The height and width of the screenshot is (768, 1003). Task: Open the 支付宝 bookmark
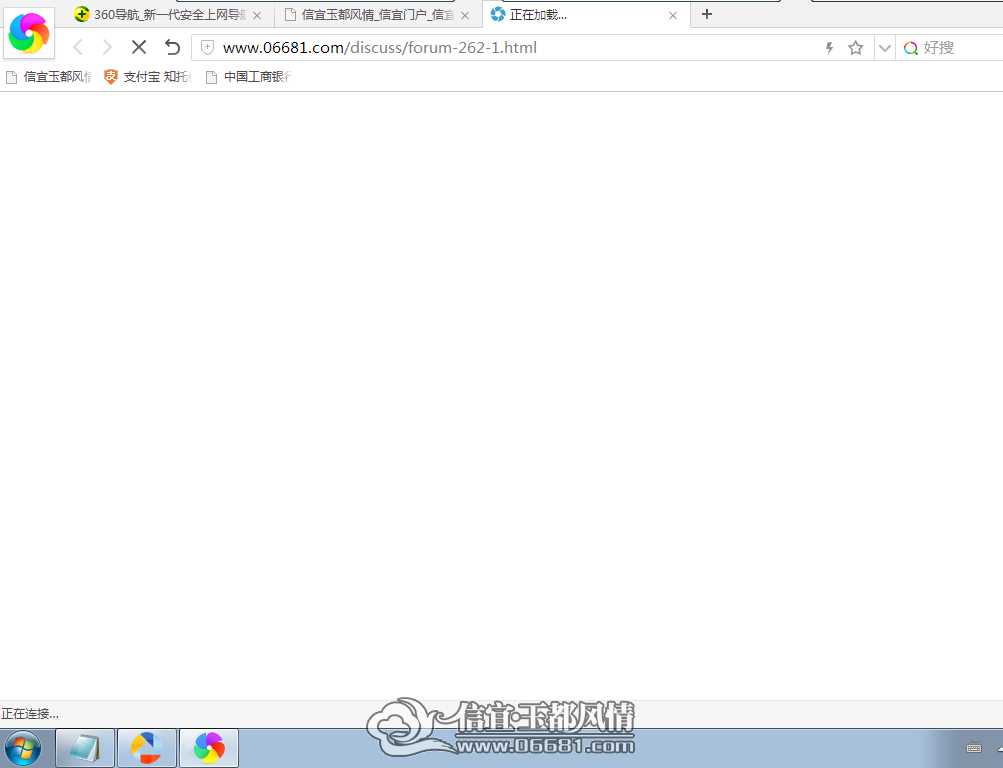click(x=147, y=77)
